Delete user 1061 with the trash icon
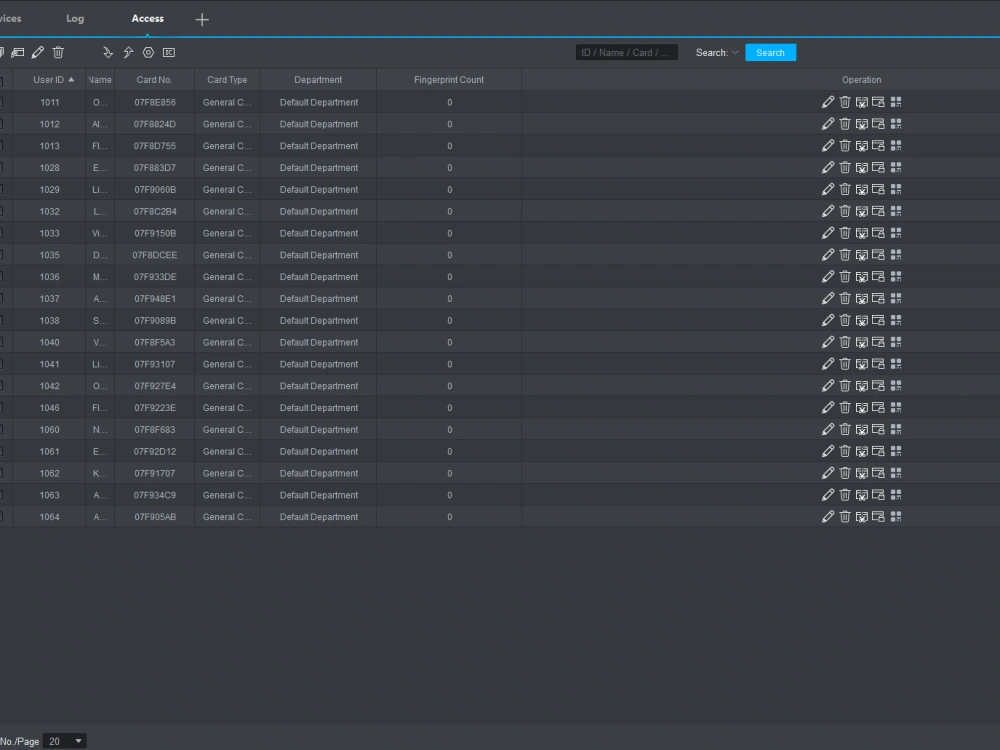Viewport: 1000px width, 750px height. 845,451
